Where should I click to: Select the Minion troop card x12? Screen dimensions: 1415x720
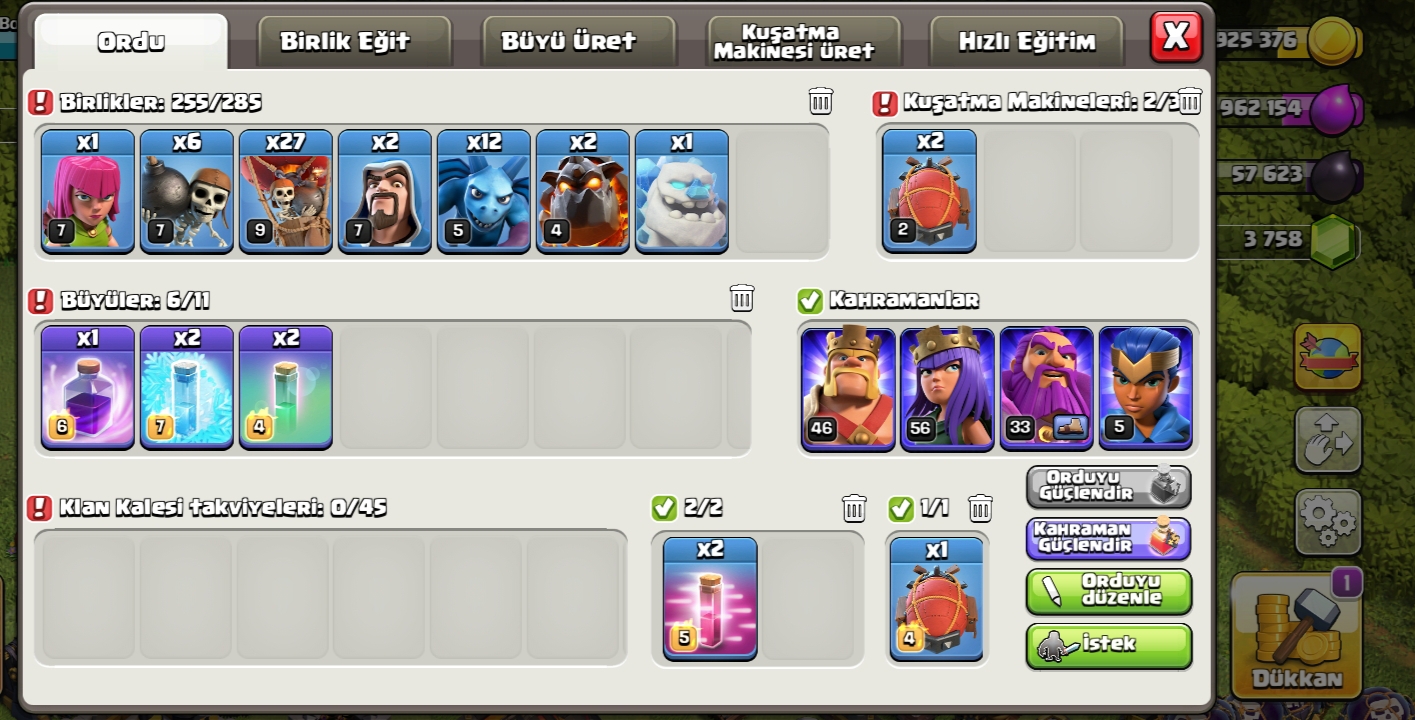tap(483, 190)
